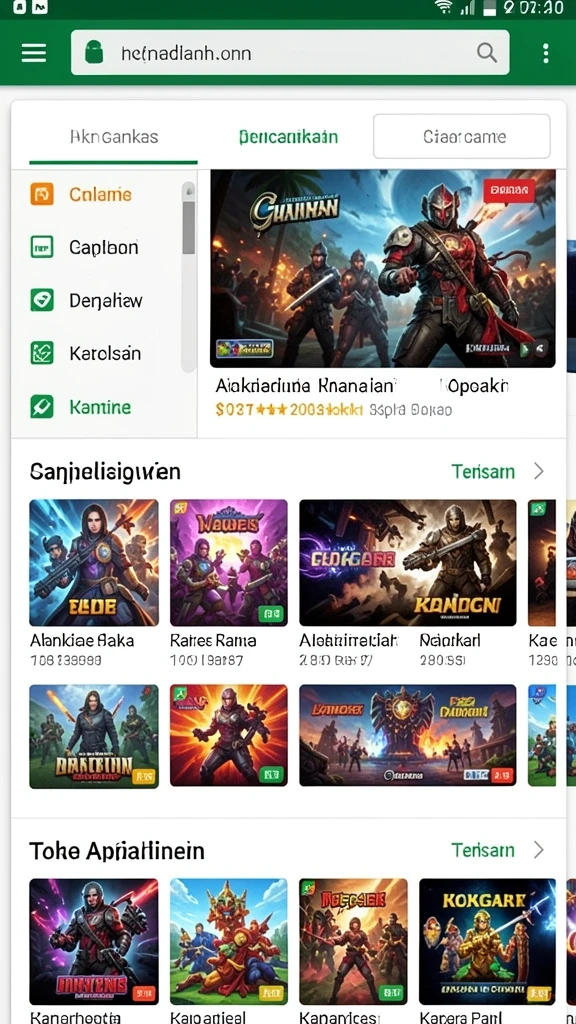Tap the search magnifier icon
The width and height of the screenshot is (576, 1024).
pyautogui.click(x=487, y=52)
